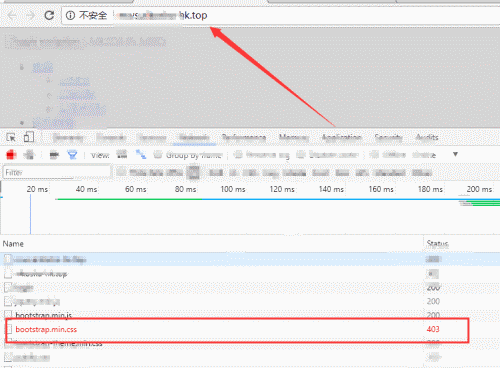Enable the Group by frame checkbox

click(158, 155)
